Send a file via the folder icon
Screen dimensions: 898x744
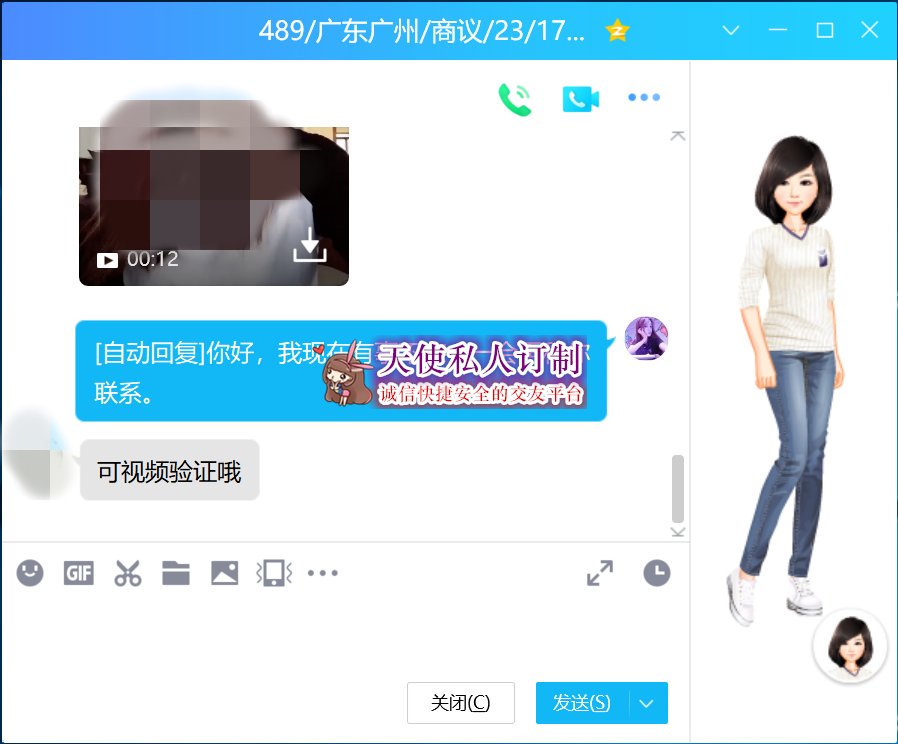pyautogui.click(x=175, y=573)
